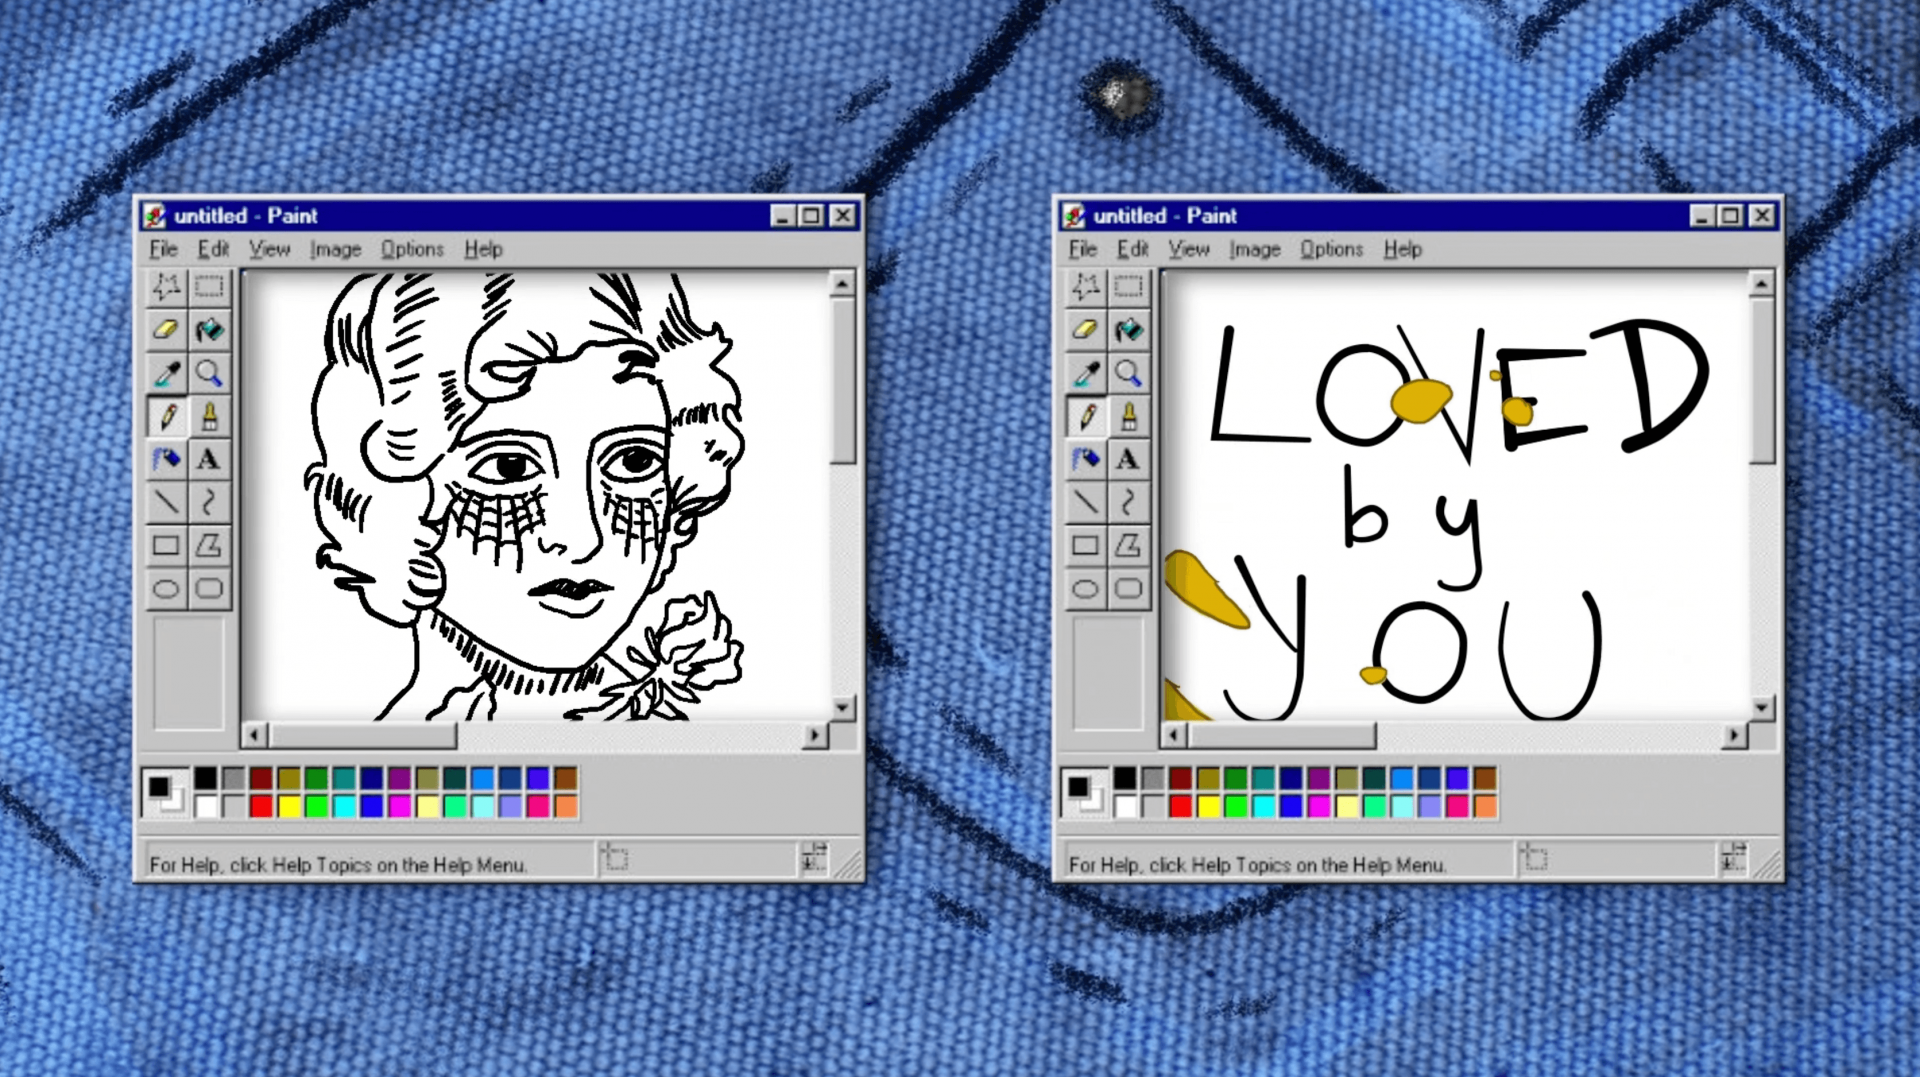Viewport: 1920px width, 1077px height.
Task: Open Help menu in right Paint window
Action: (x=1403, y=249)
